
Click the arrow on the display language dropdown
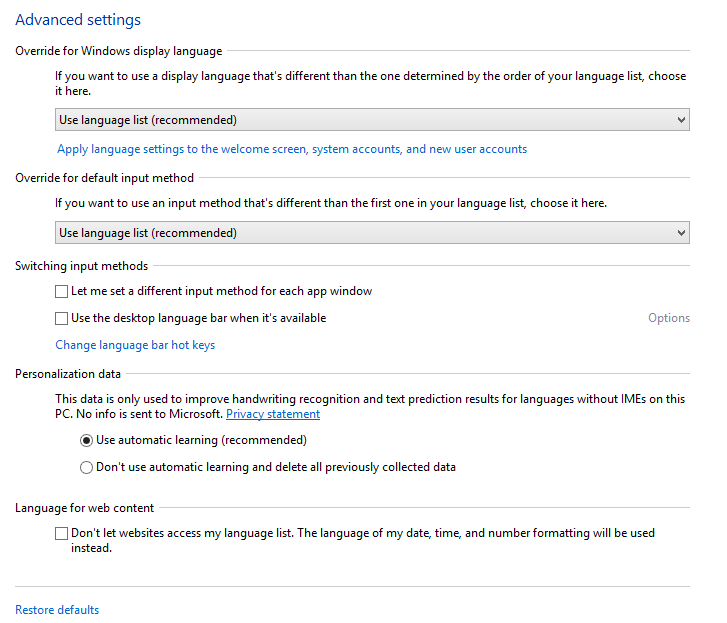click(681, 120)
